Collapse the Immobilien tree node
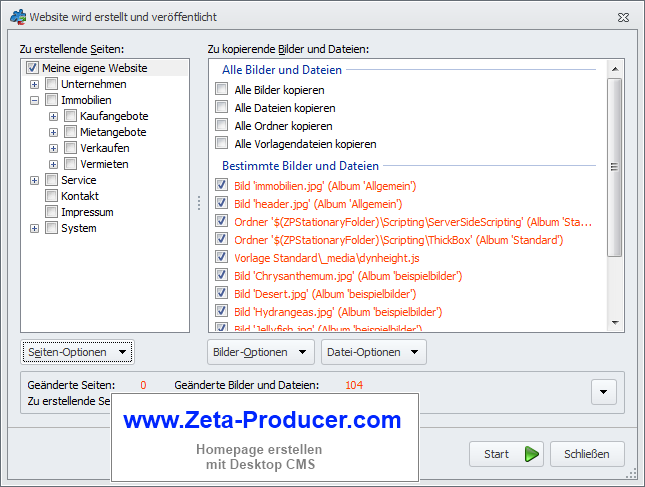The width and height of the screenshot is (645, 487). (x=35, y=100)
